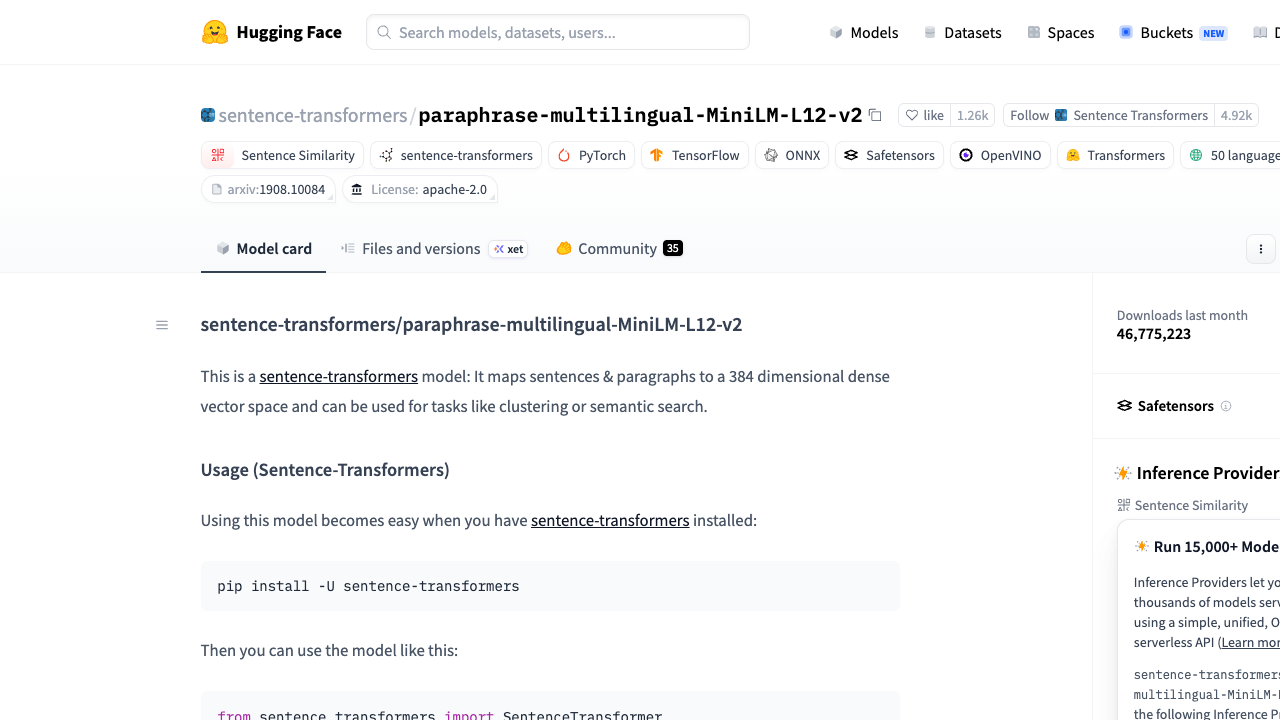Click the 1.26k likes count
Image resolution: width=1280 pixels, height=720 pixels.
(x=973, y=115)
